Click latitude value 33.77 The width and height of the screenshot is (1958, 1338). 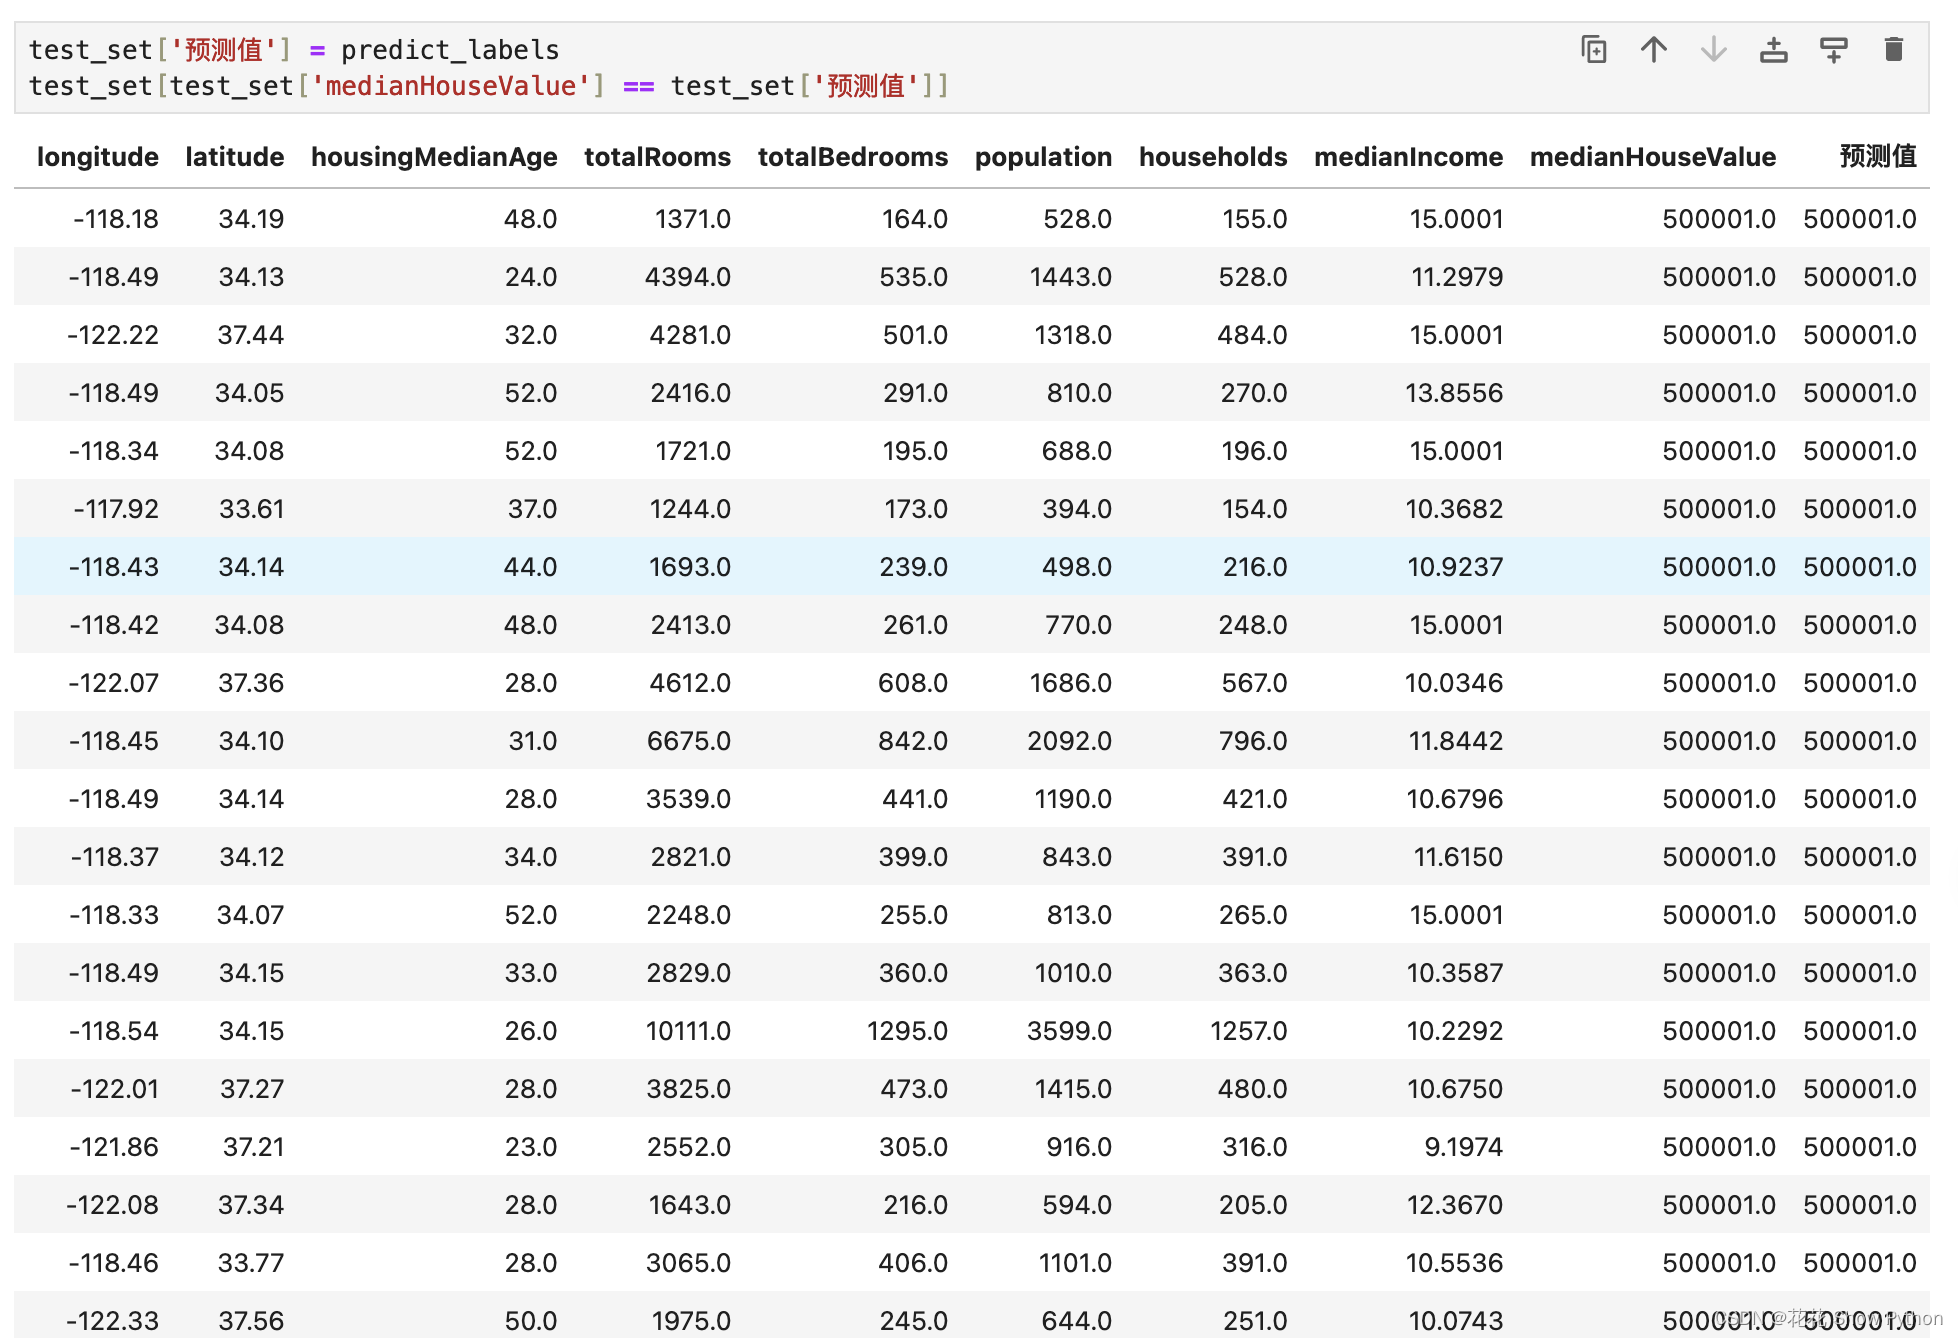[251, 1263]
